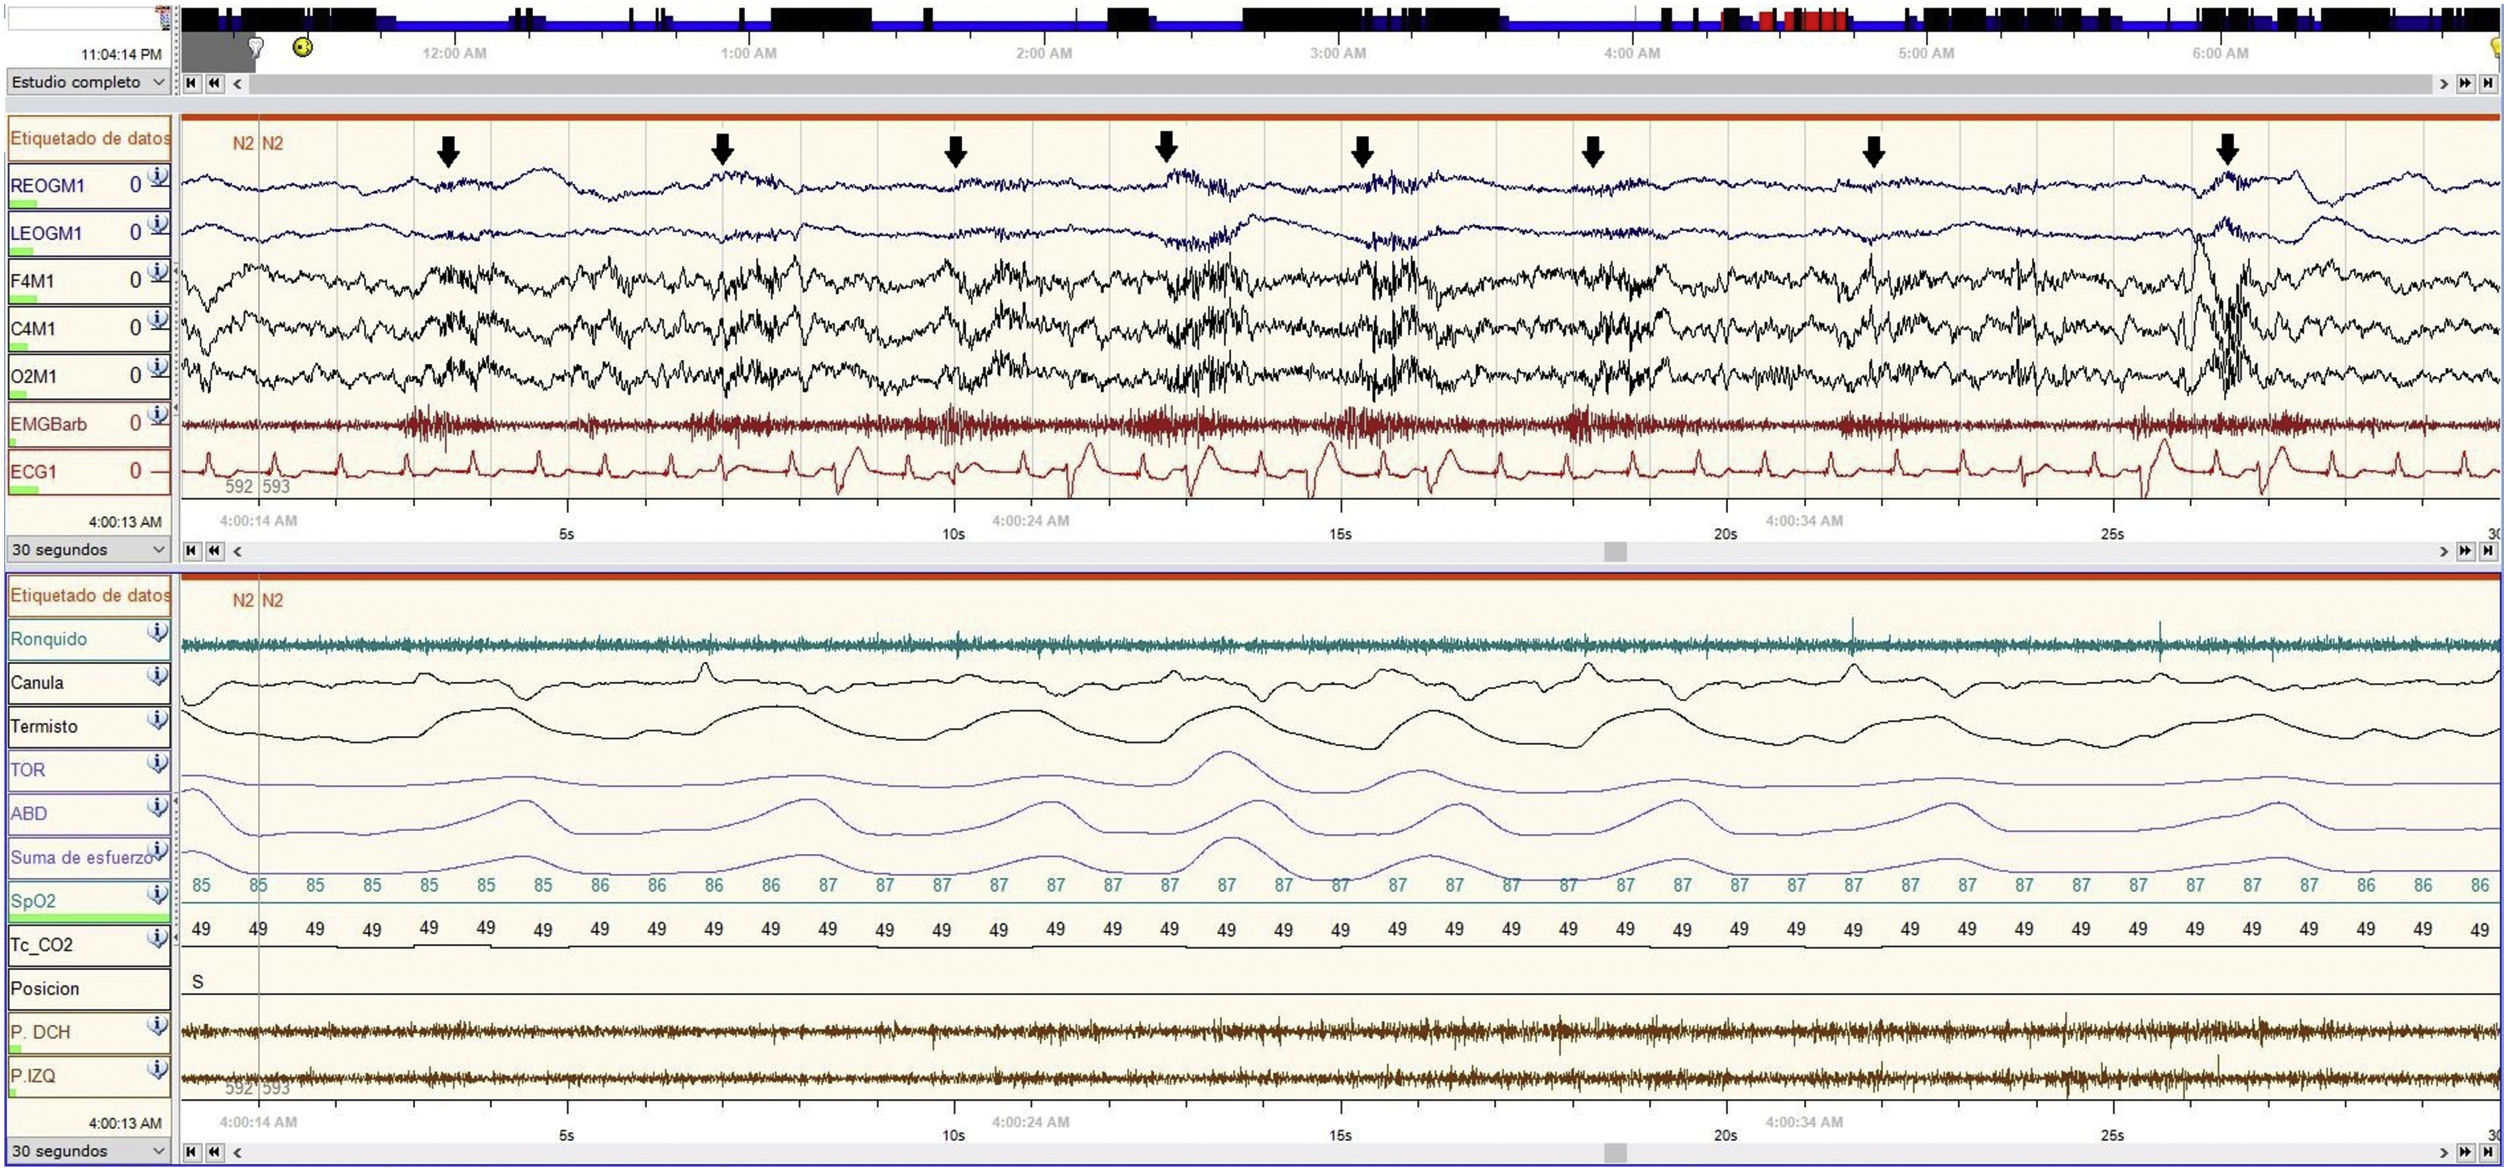Open the Estudio completo dropdown
Screen dimensions: 2508x1171
pos(87,83)
